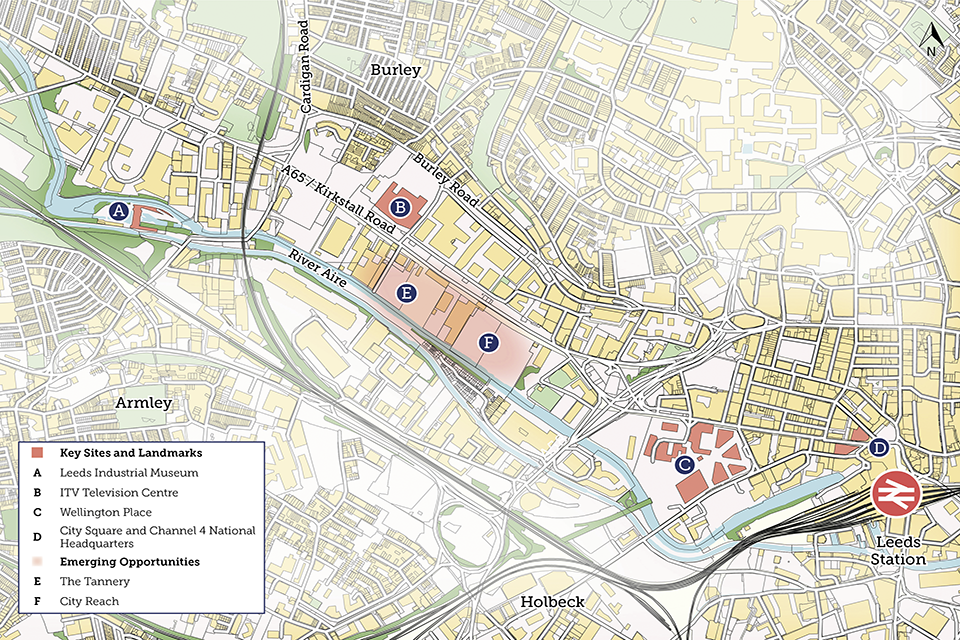This screenshot has width=960, height=640.
Task: Click map marker E on the pink area
Action: (x=406, y=293)
